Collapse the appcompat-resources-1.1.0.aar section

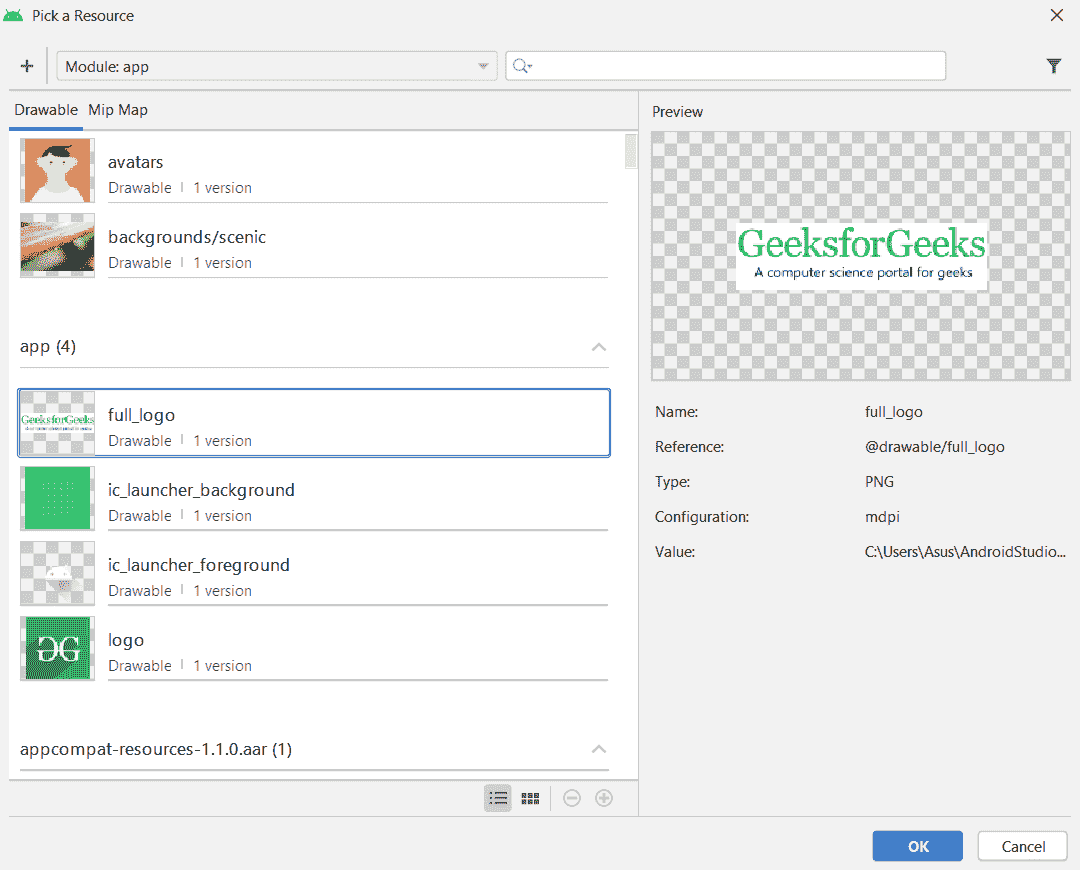598,749
